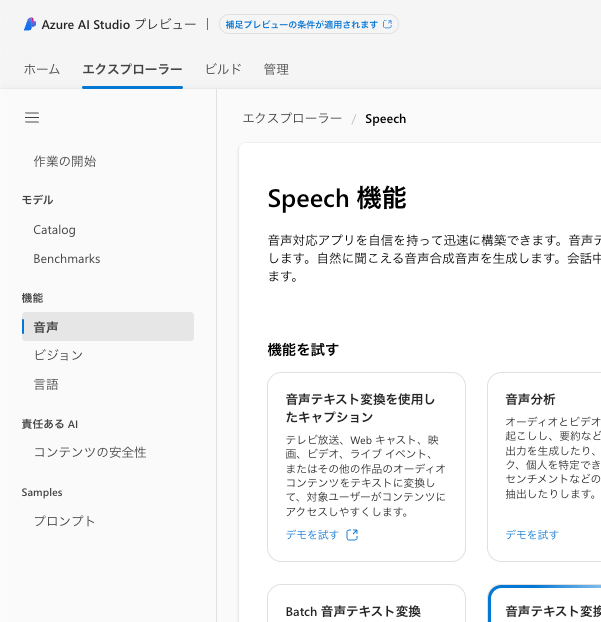
Task: Open 音声テキスト変換を使用したキャプション card
Action: [x=366, y=466]
